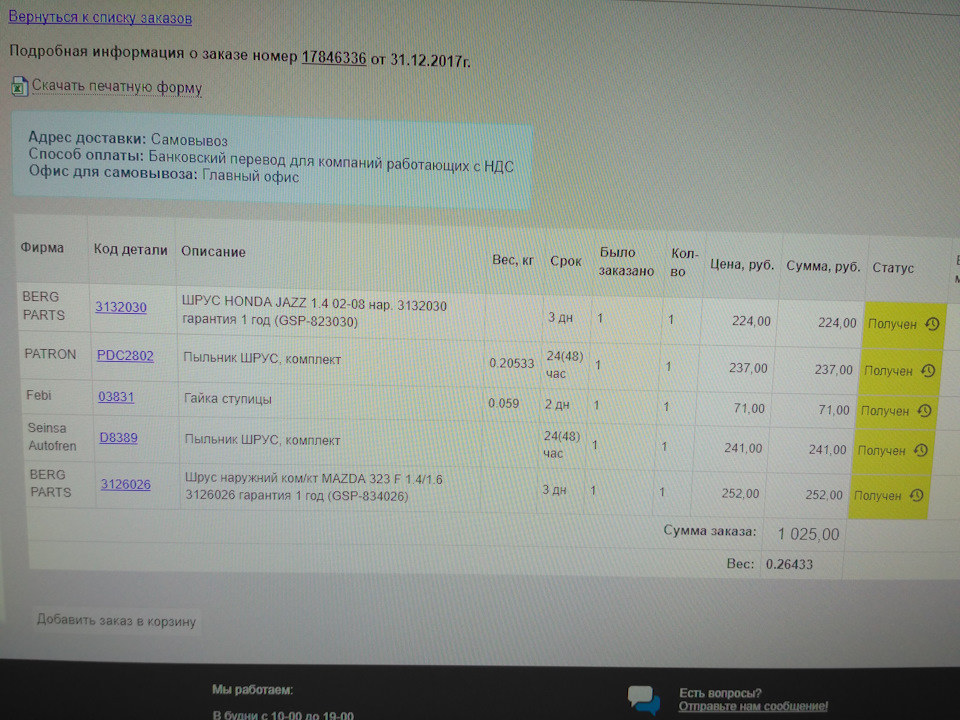Open history icon for 3126026 status
Screen dimensions: 960x720
coord(916,495)
